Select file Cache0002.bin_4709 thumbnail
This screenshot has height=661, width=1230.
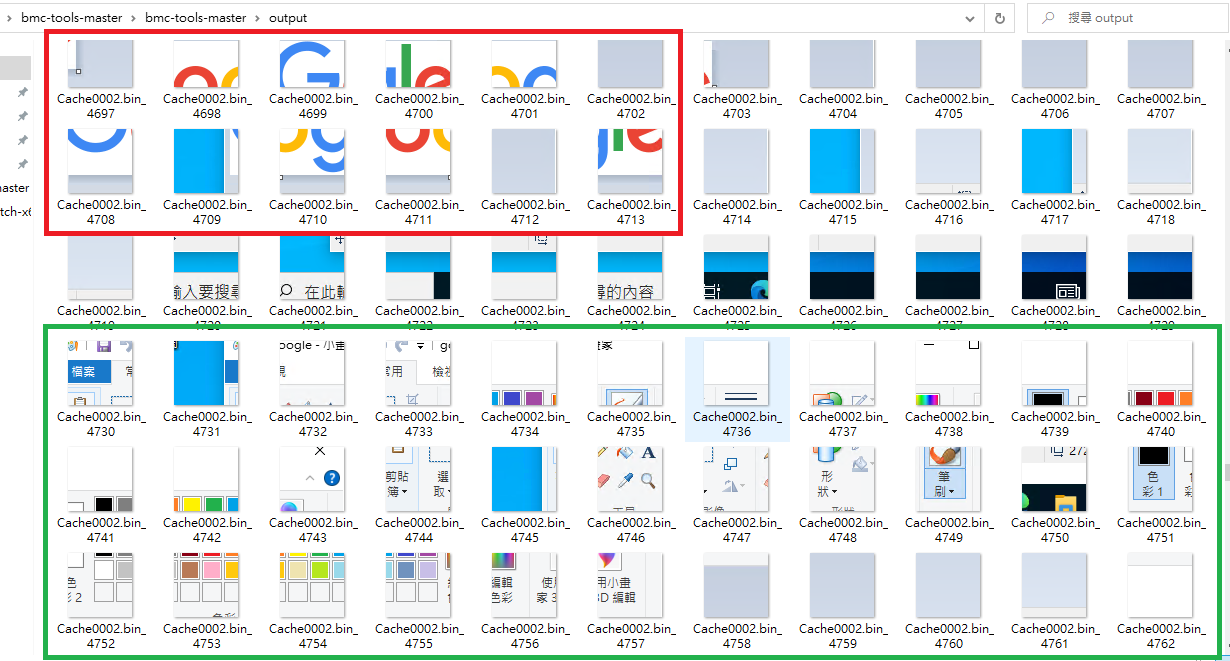(207, 161)
